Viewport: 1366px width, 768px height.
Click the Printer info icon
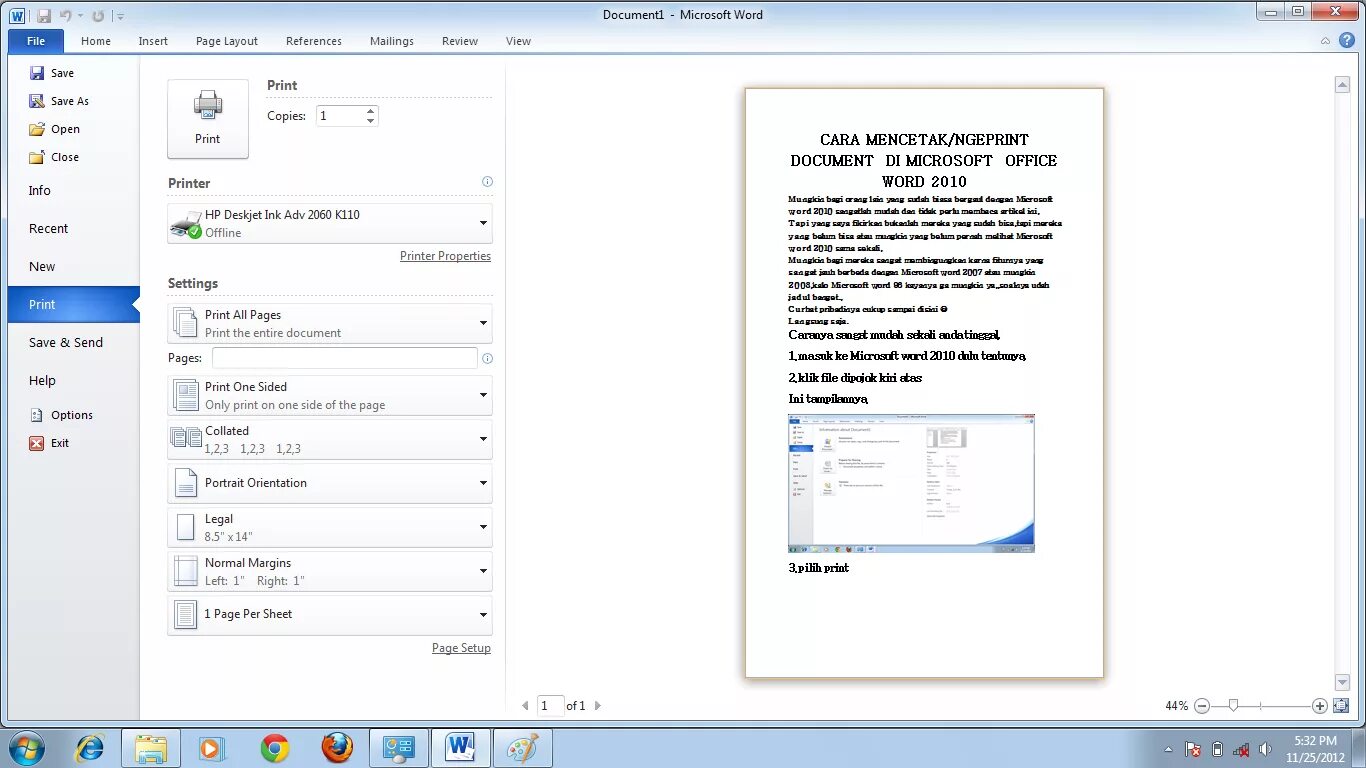(x=487, y=182)
